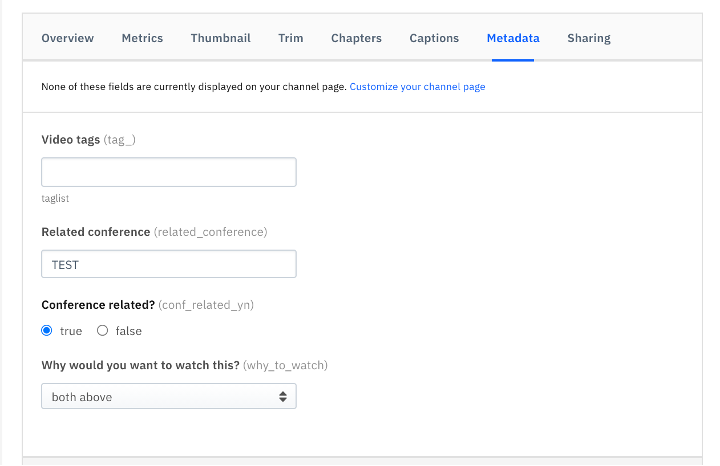This screenshot has width=720, height=466.
Task: Switch to the Metrics tab
Action: [142, 38]
